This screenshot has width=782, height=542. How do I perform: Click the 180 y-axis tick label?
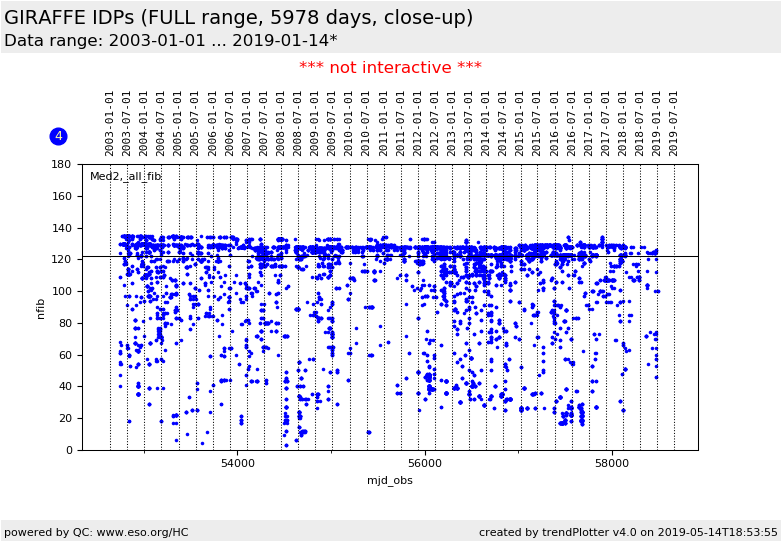tap(61, 164)
